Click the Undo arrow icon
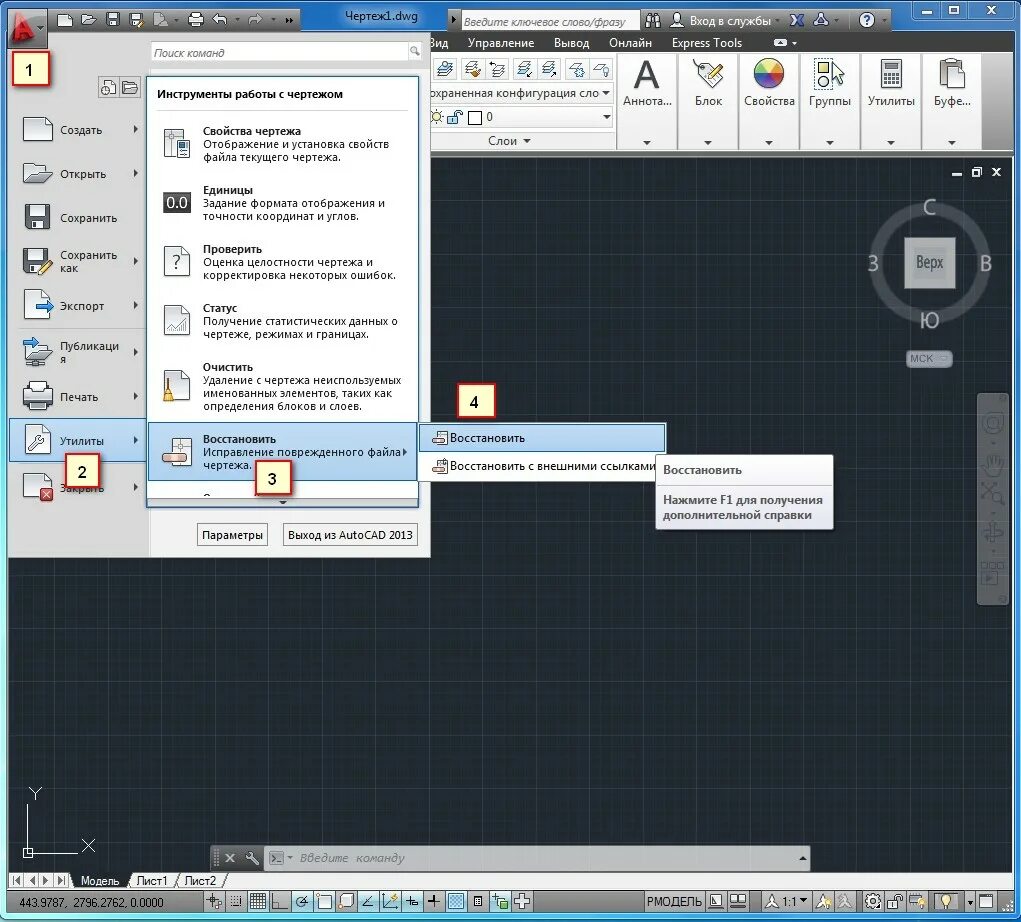Screen dimensions: 1021x922 (x=219, y=20)
